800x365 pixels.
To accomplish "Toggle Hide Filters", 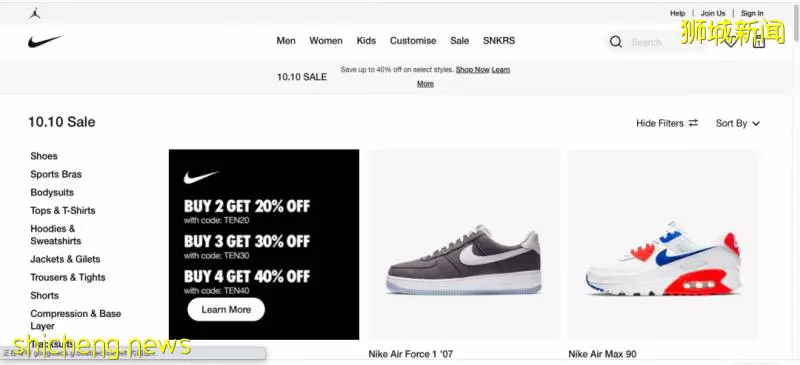I will [x=667, y=123].
